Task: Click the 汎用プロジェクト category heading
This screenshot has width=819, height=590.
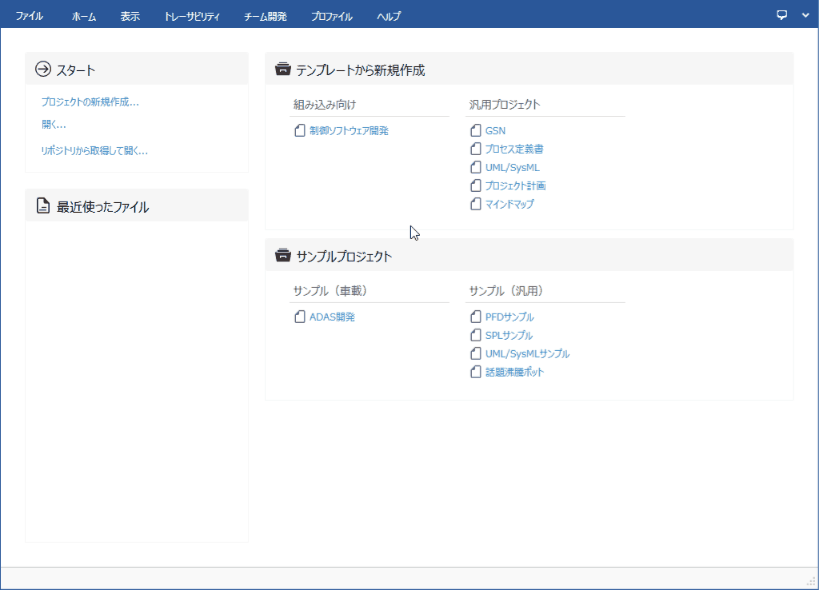Action: (x=504, y=104)
